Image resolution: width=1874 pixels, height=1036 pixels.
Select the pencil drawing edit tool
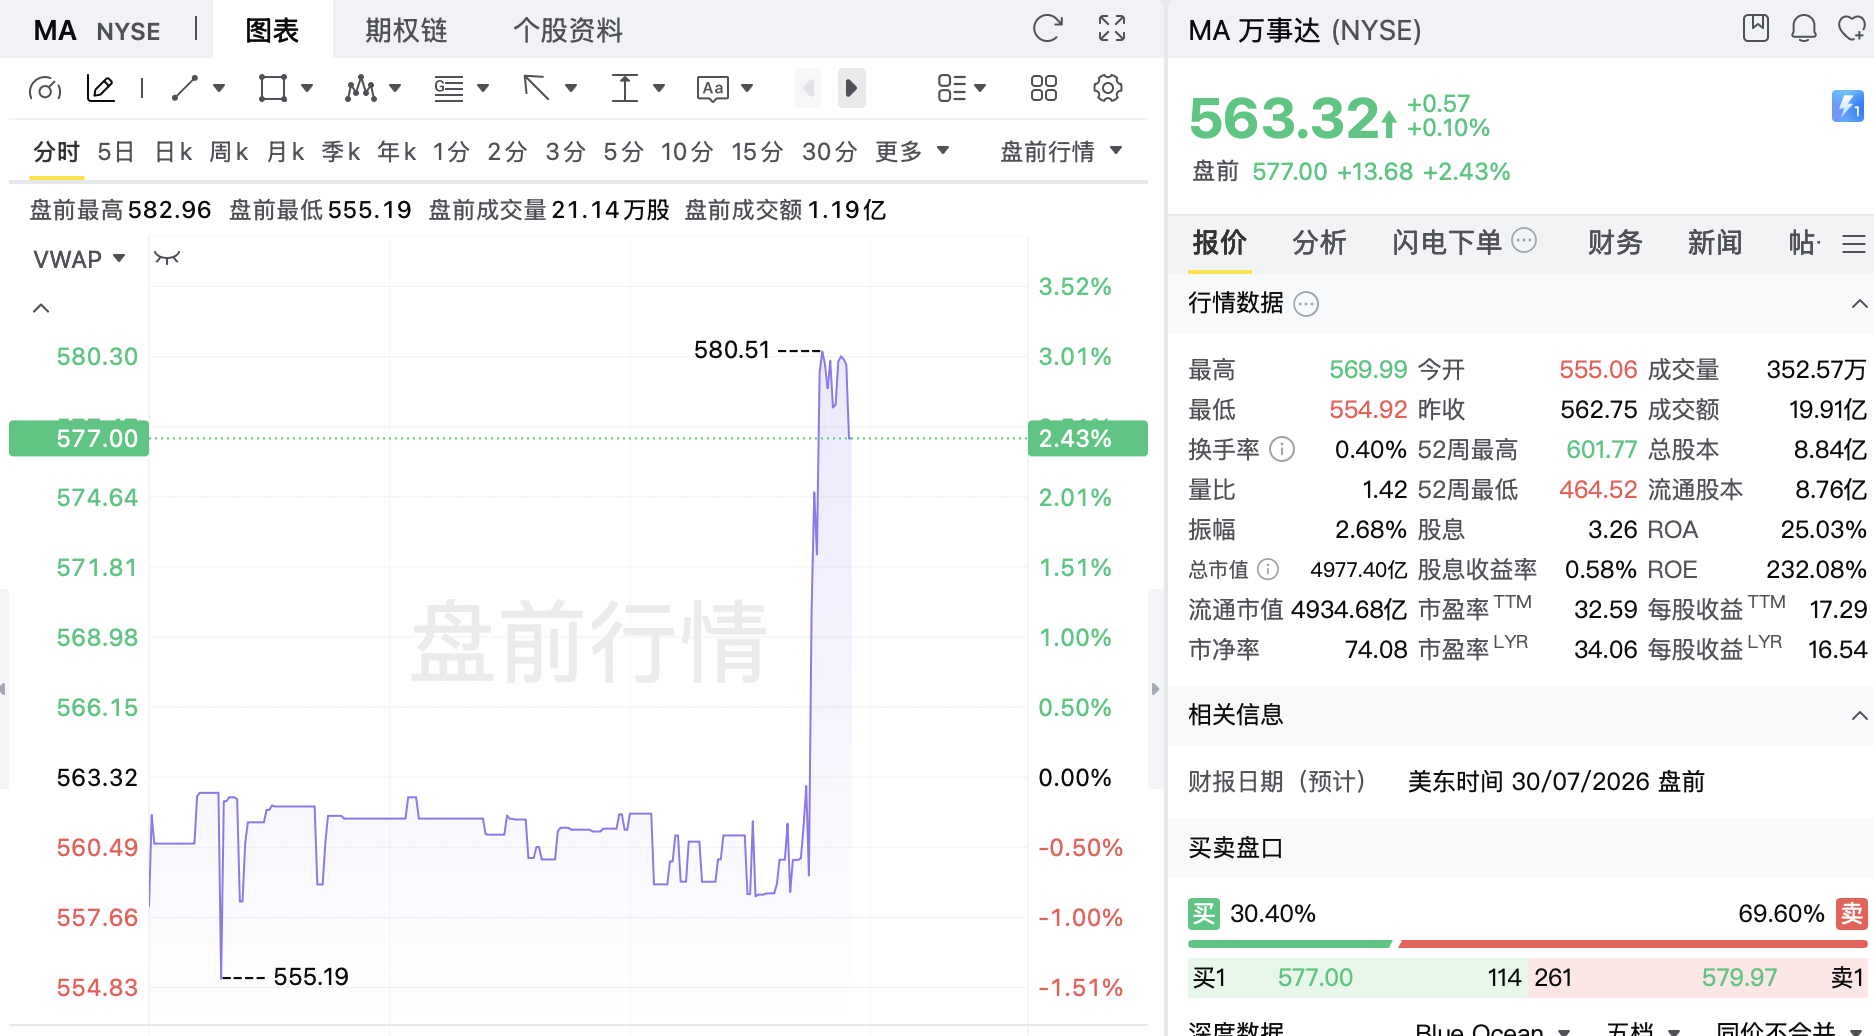[x=101, y=89]
